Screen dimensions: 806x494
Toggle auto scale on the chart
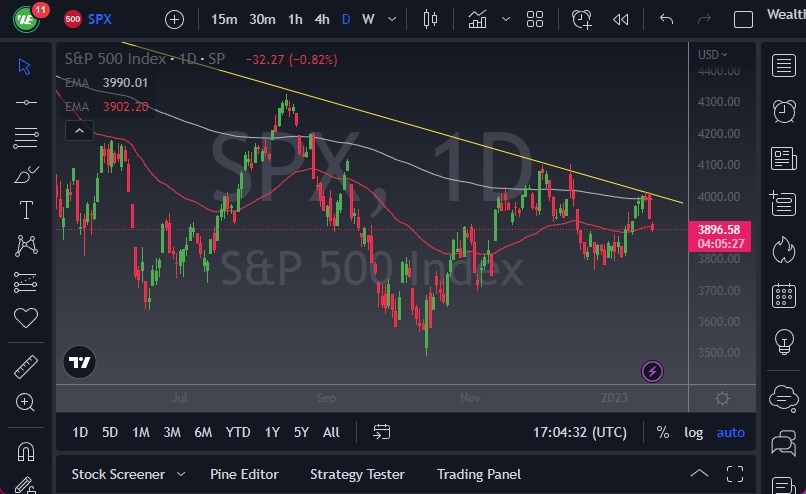(731, 432)
